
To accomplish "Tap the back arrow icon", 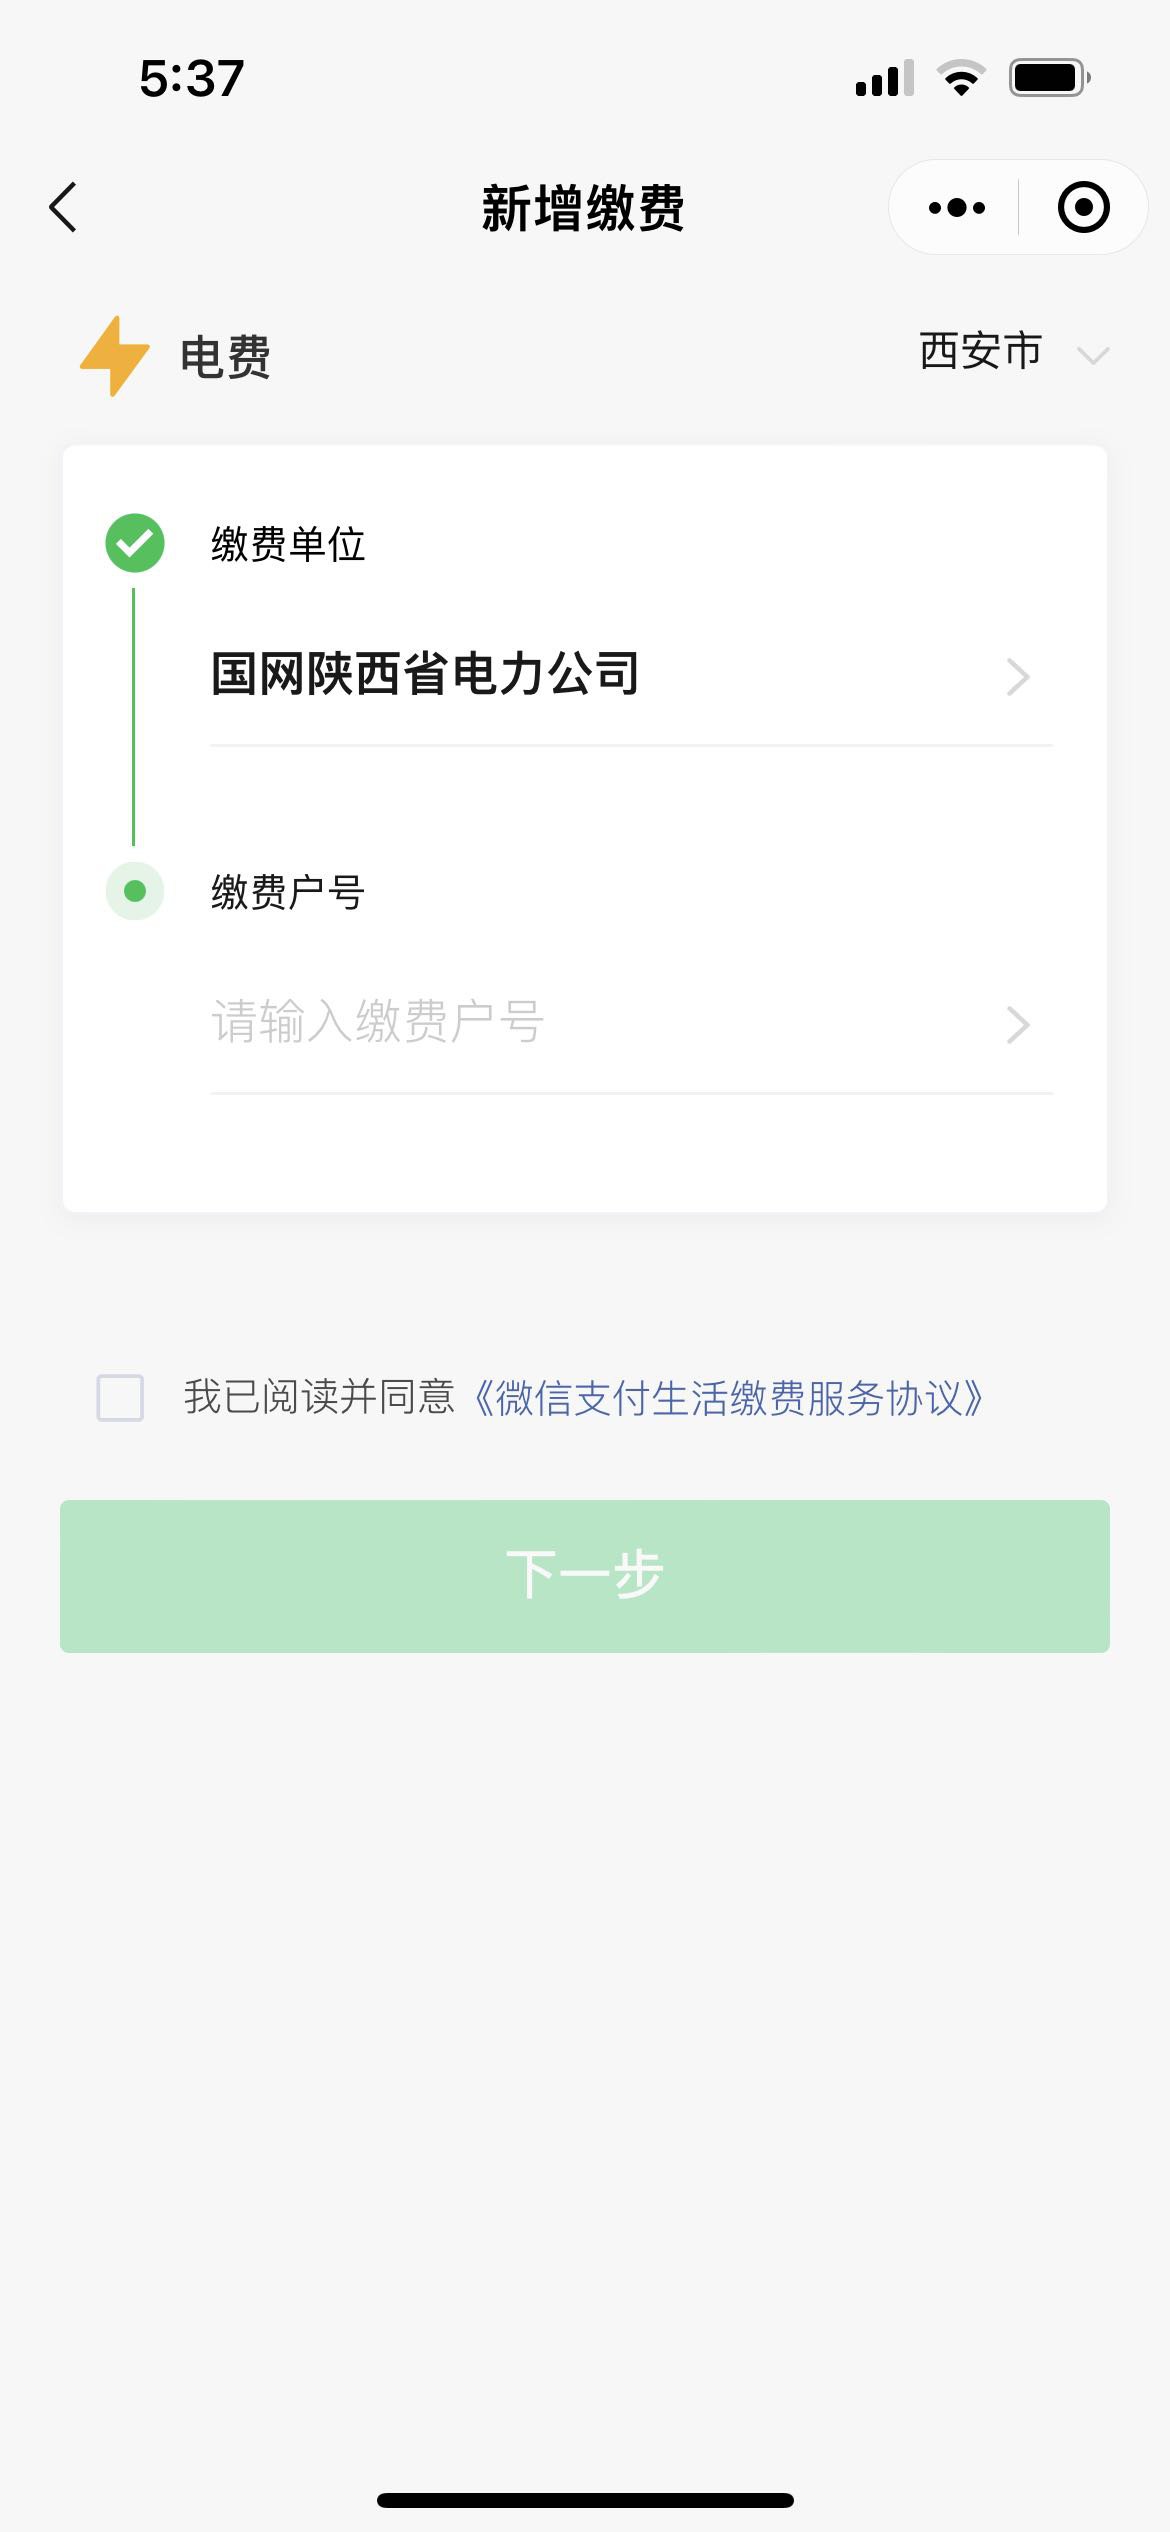I will [x=64, y=208].
